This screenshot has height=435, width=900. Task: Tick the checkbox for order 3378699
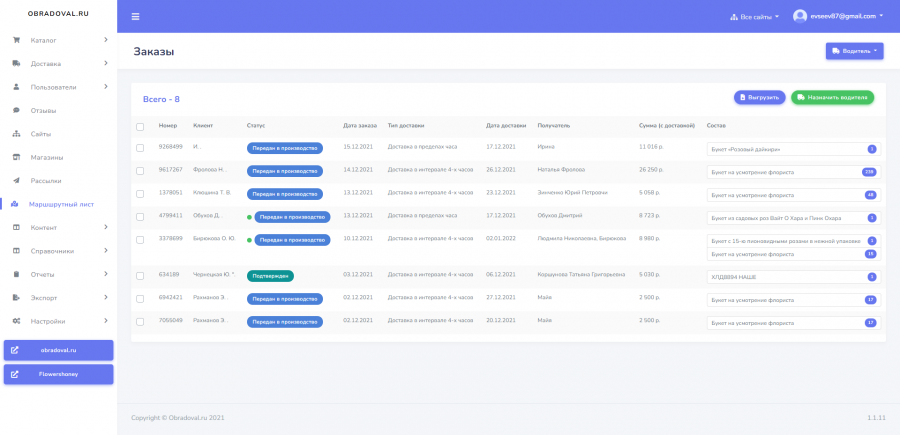click(x=140, y=240)
